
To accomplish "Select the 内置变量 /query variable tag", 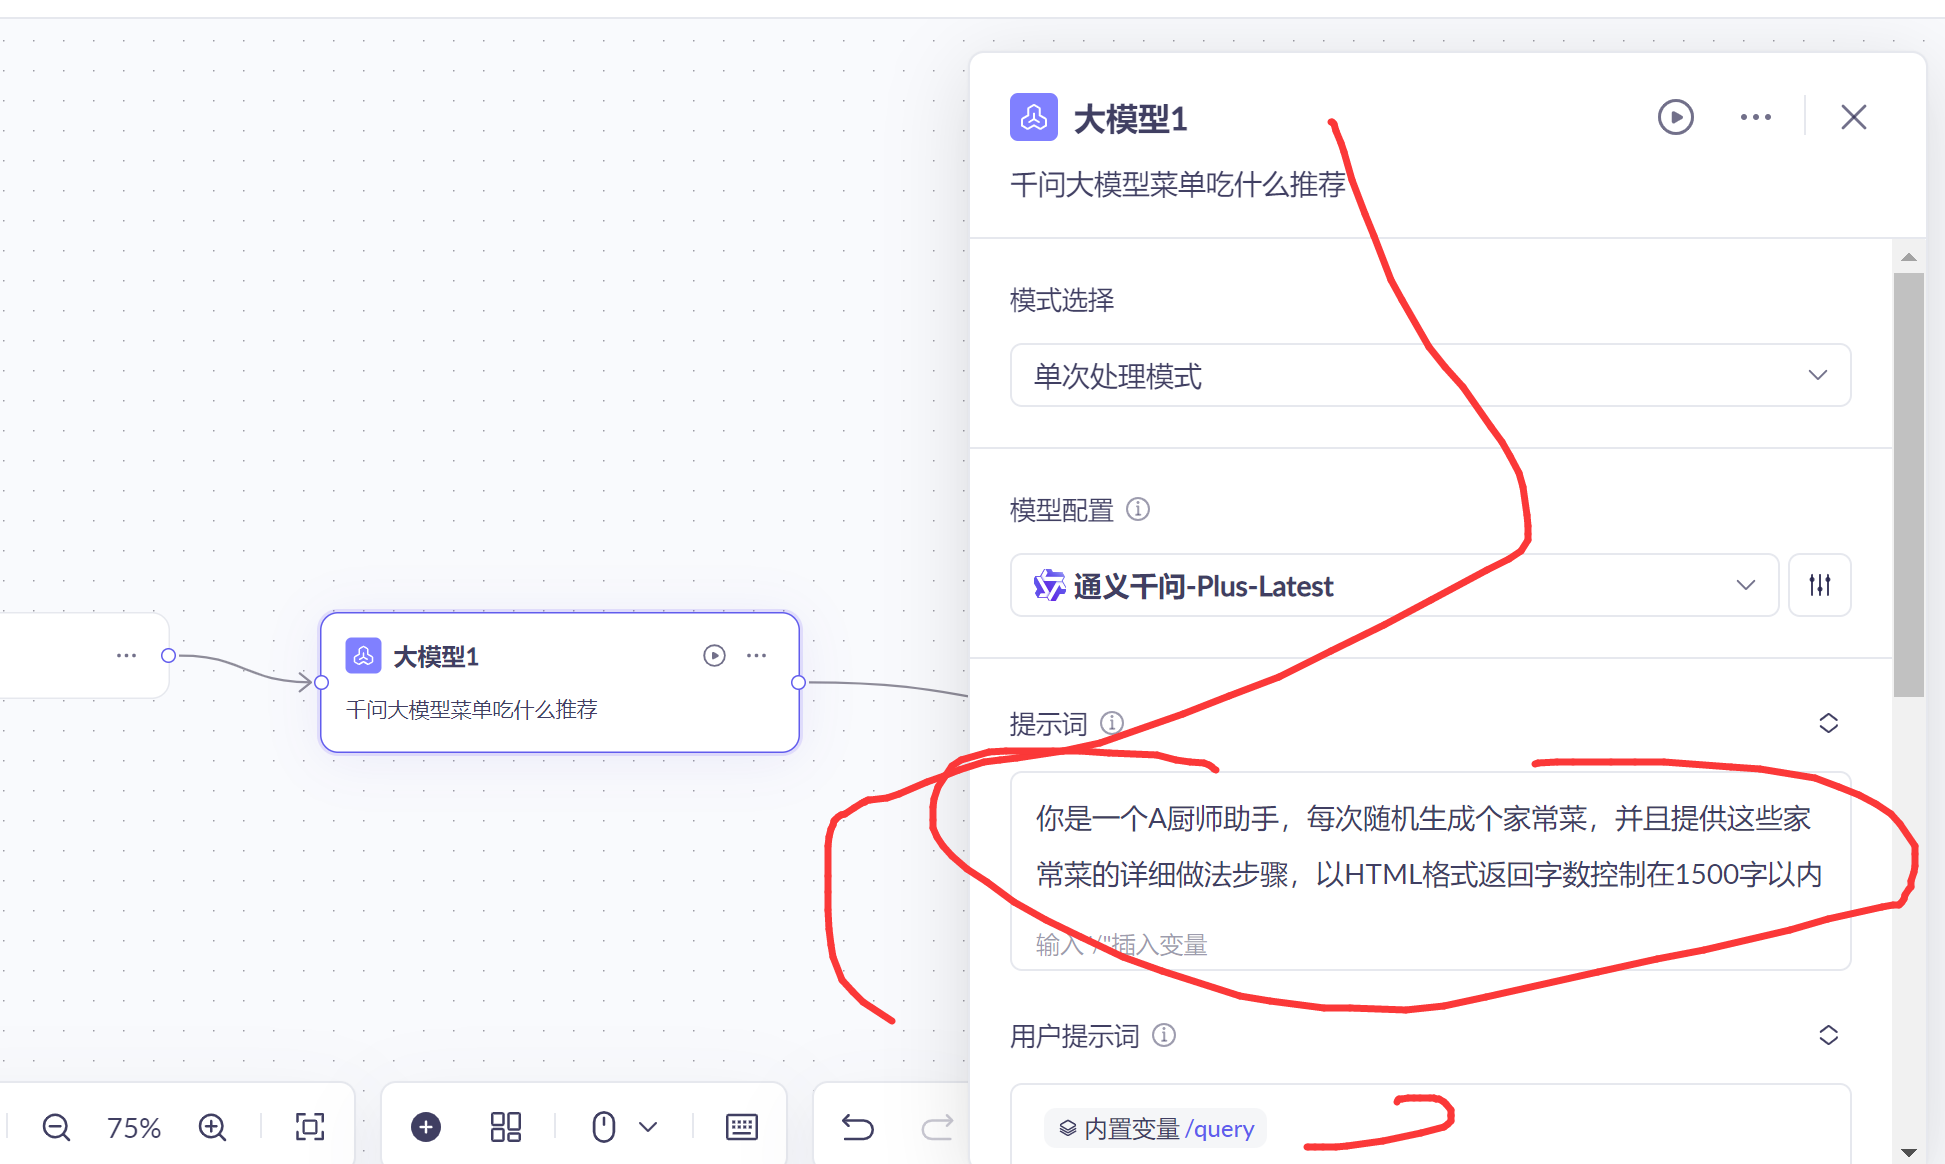I will pyautogui.click(x=1156, y=1128).
